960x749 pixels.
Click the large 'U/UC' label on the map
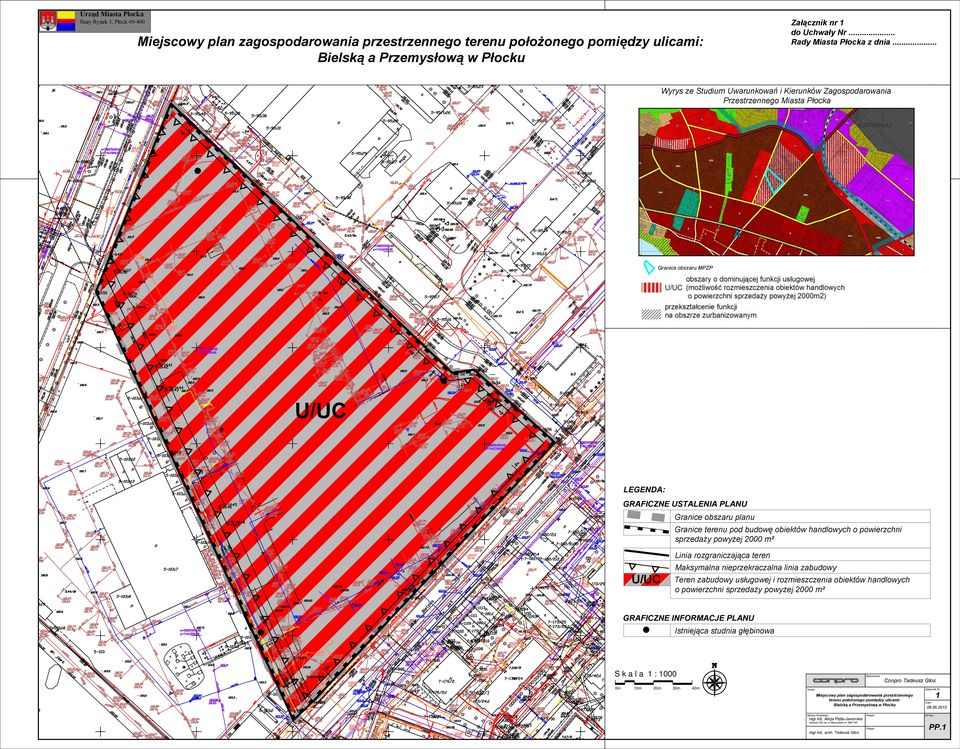pos(320,410)
